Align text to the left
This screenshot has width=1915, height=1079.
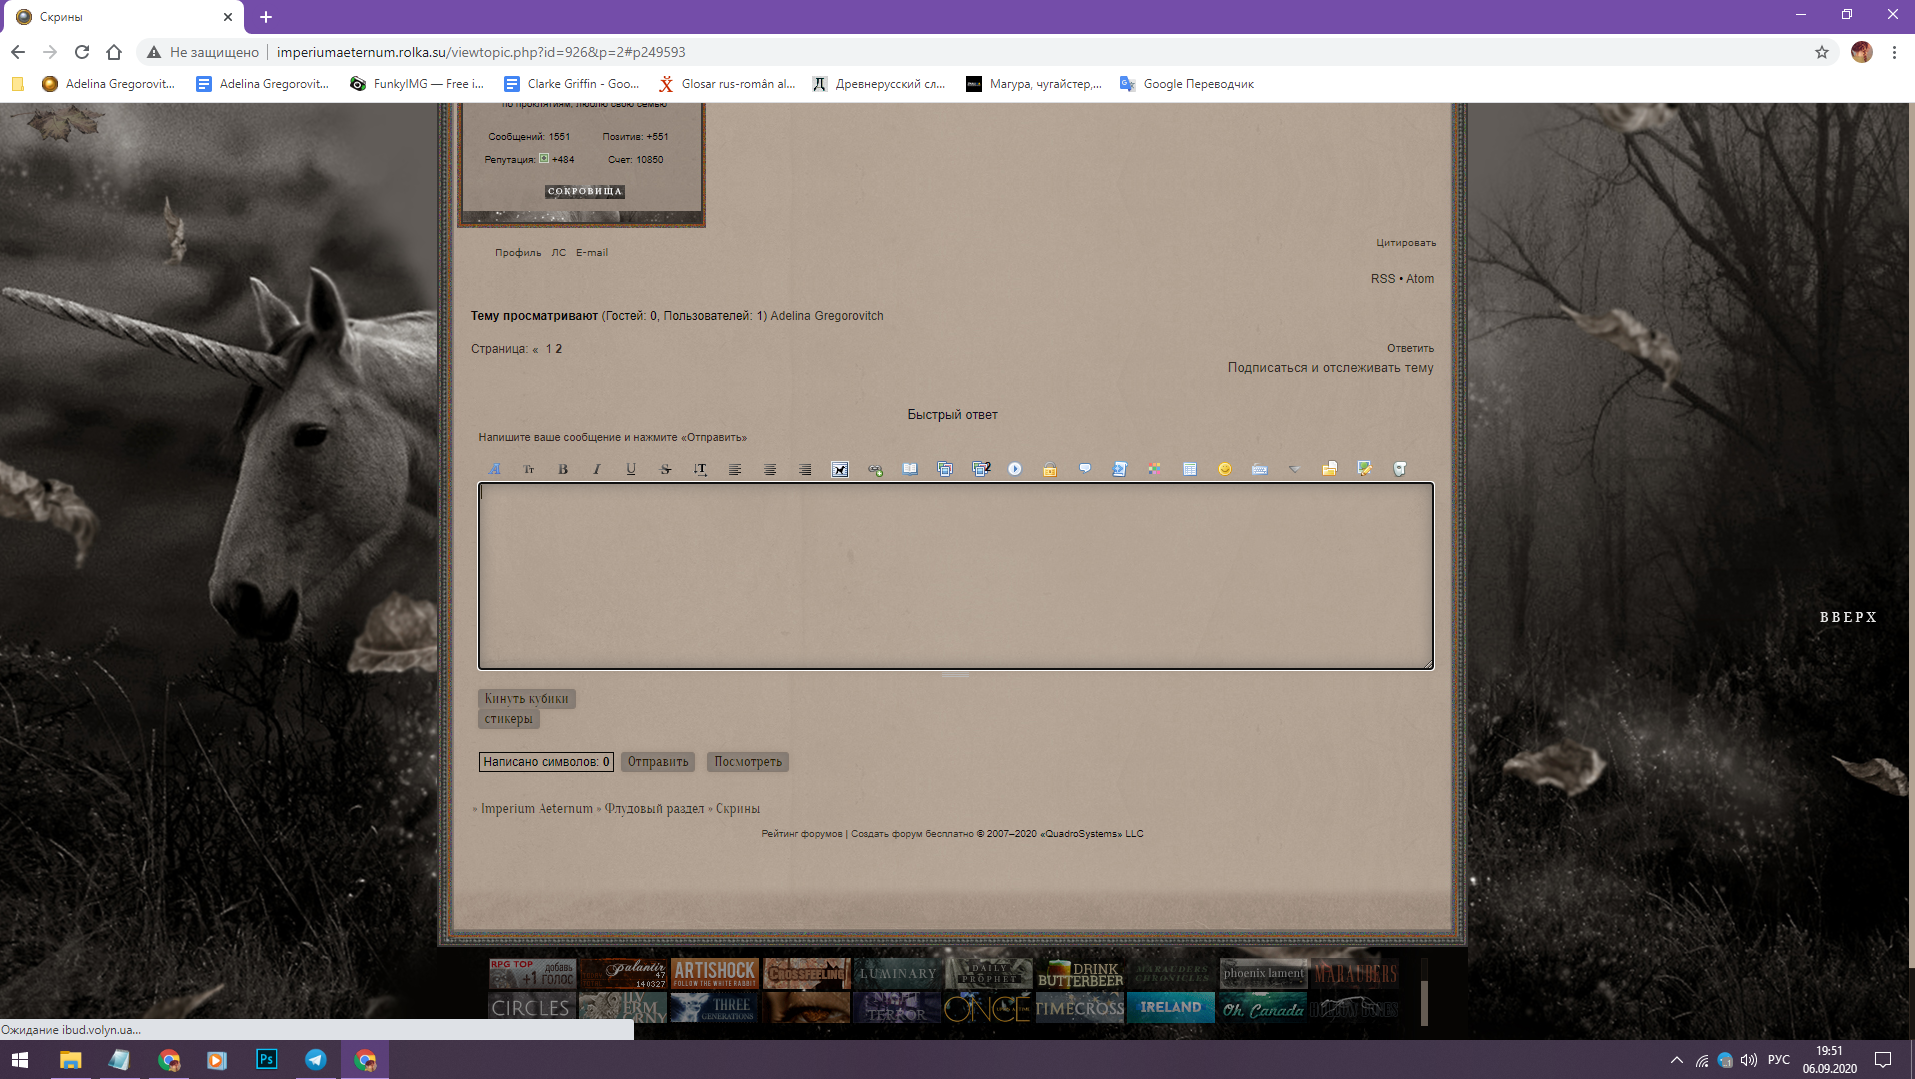tap(735, 469)
